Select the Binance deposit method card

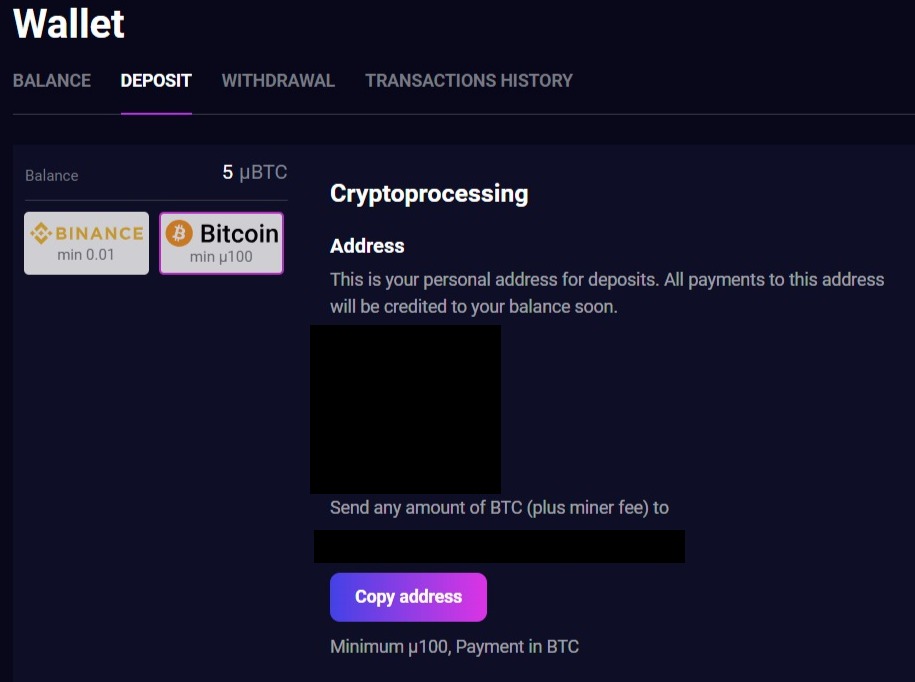click(86, 243)
